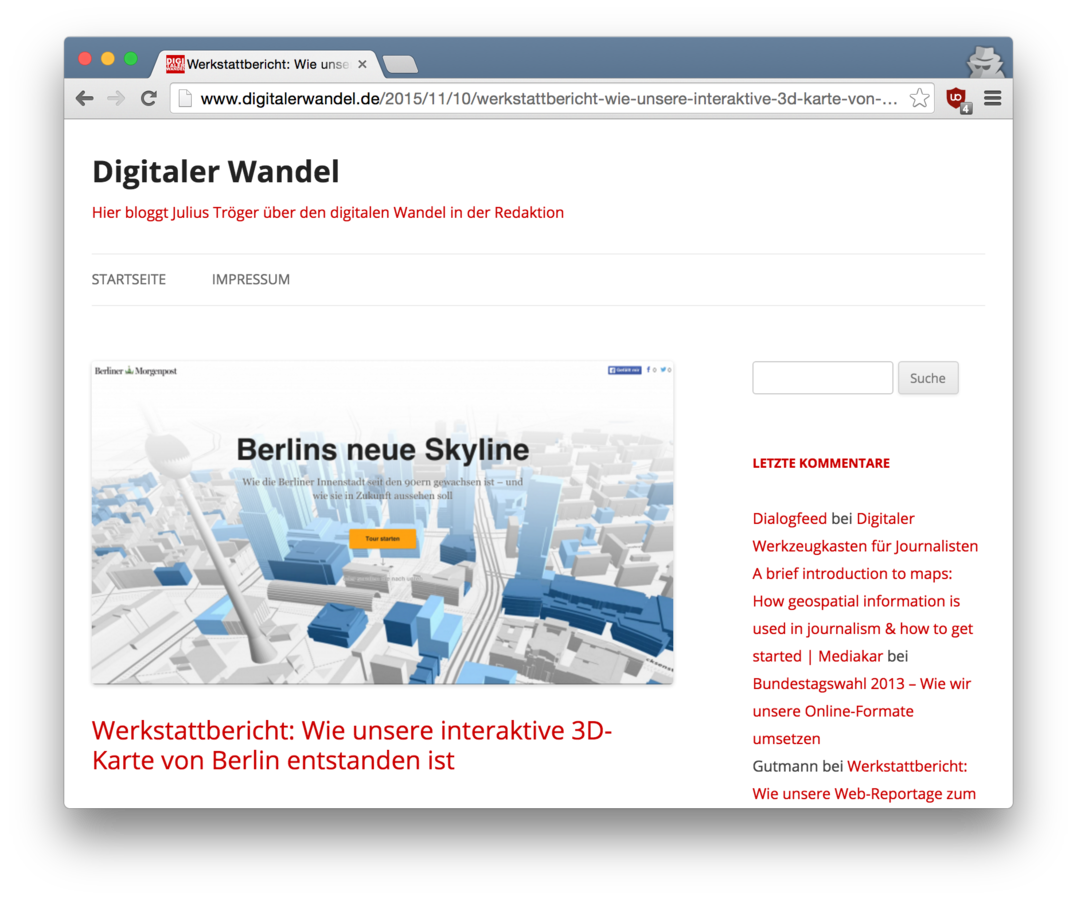
Task: Click the Tour starten button in image
Action: pyautogui.click(x=383, y=539)
